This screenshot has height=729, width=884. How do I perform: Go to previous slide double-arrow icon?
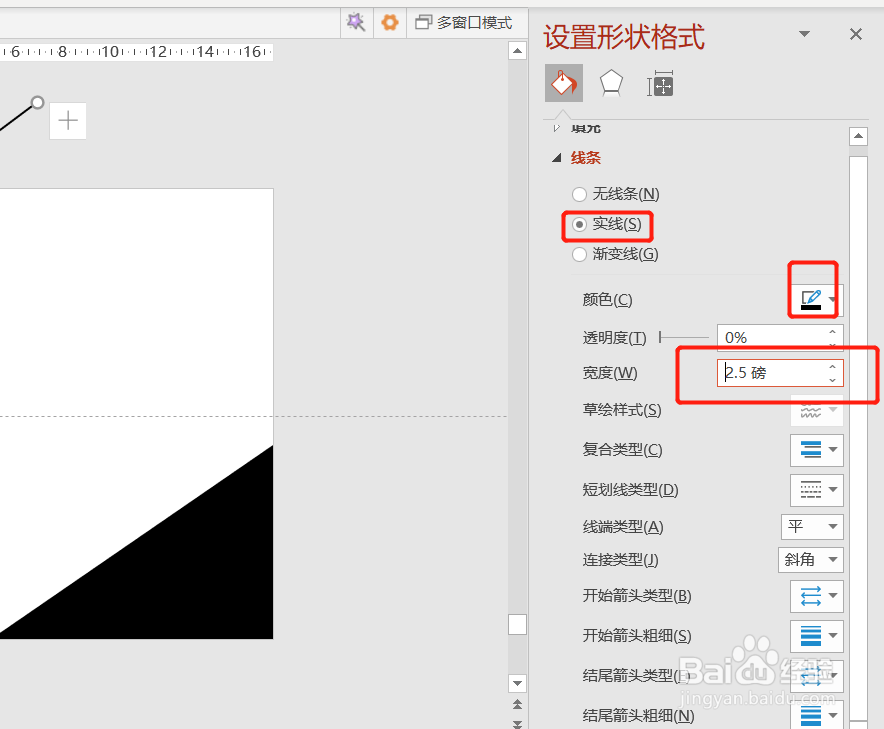(518, 704)
